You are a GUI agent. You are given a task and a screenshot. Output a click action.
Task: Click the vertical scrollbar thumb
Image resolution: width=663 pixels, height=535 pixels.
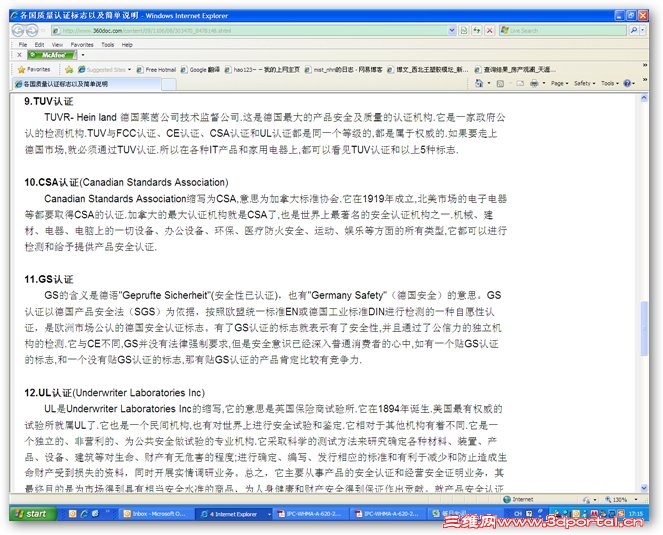click(644, 328)
